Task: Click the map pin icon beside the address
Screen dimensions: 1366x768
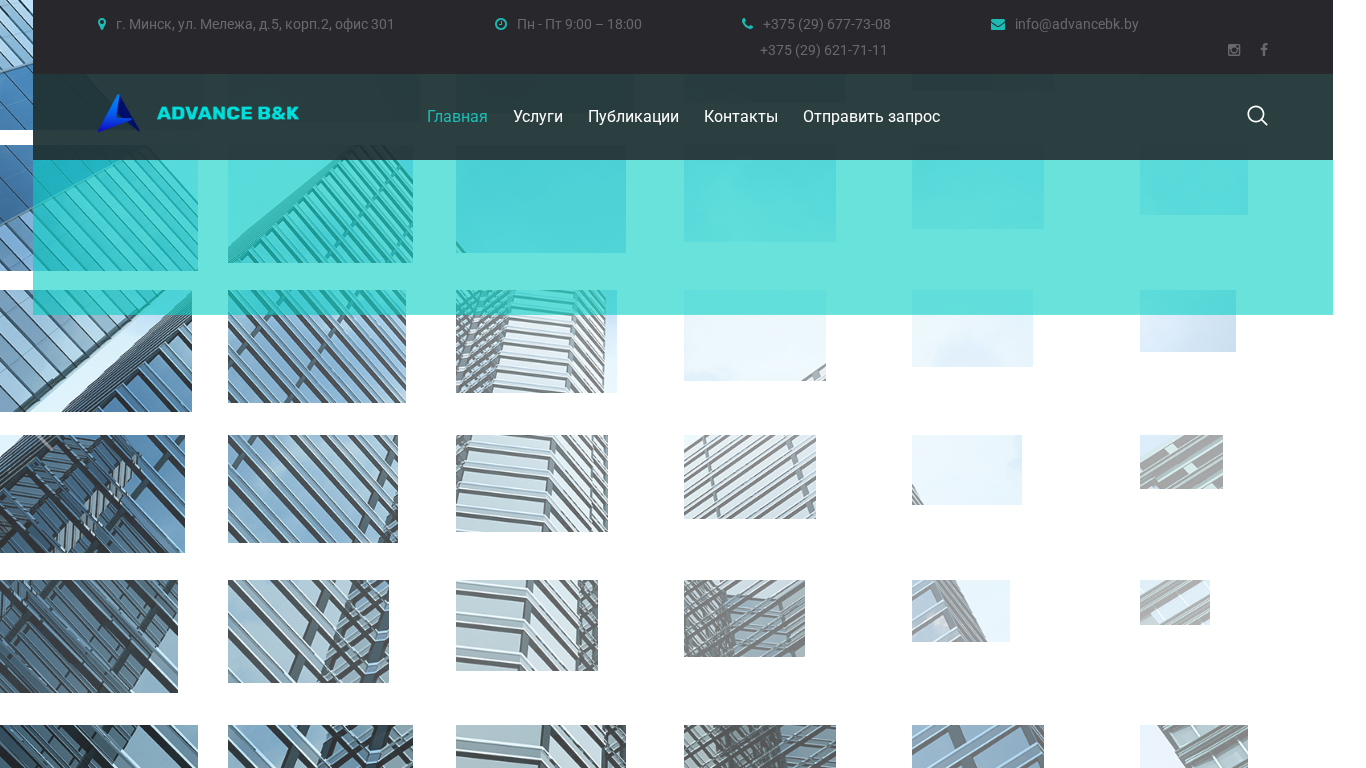Action: pos(102,24)
